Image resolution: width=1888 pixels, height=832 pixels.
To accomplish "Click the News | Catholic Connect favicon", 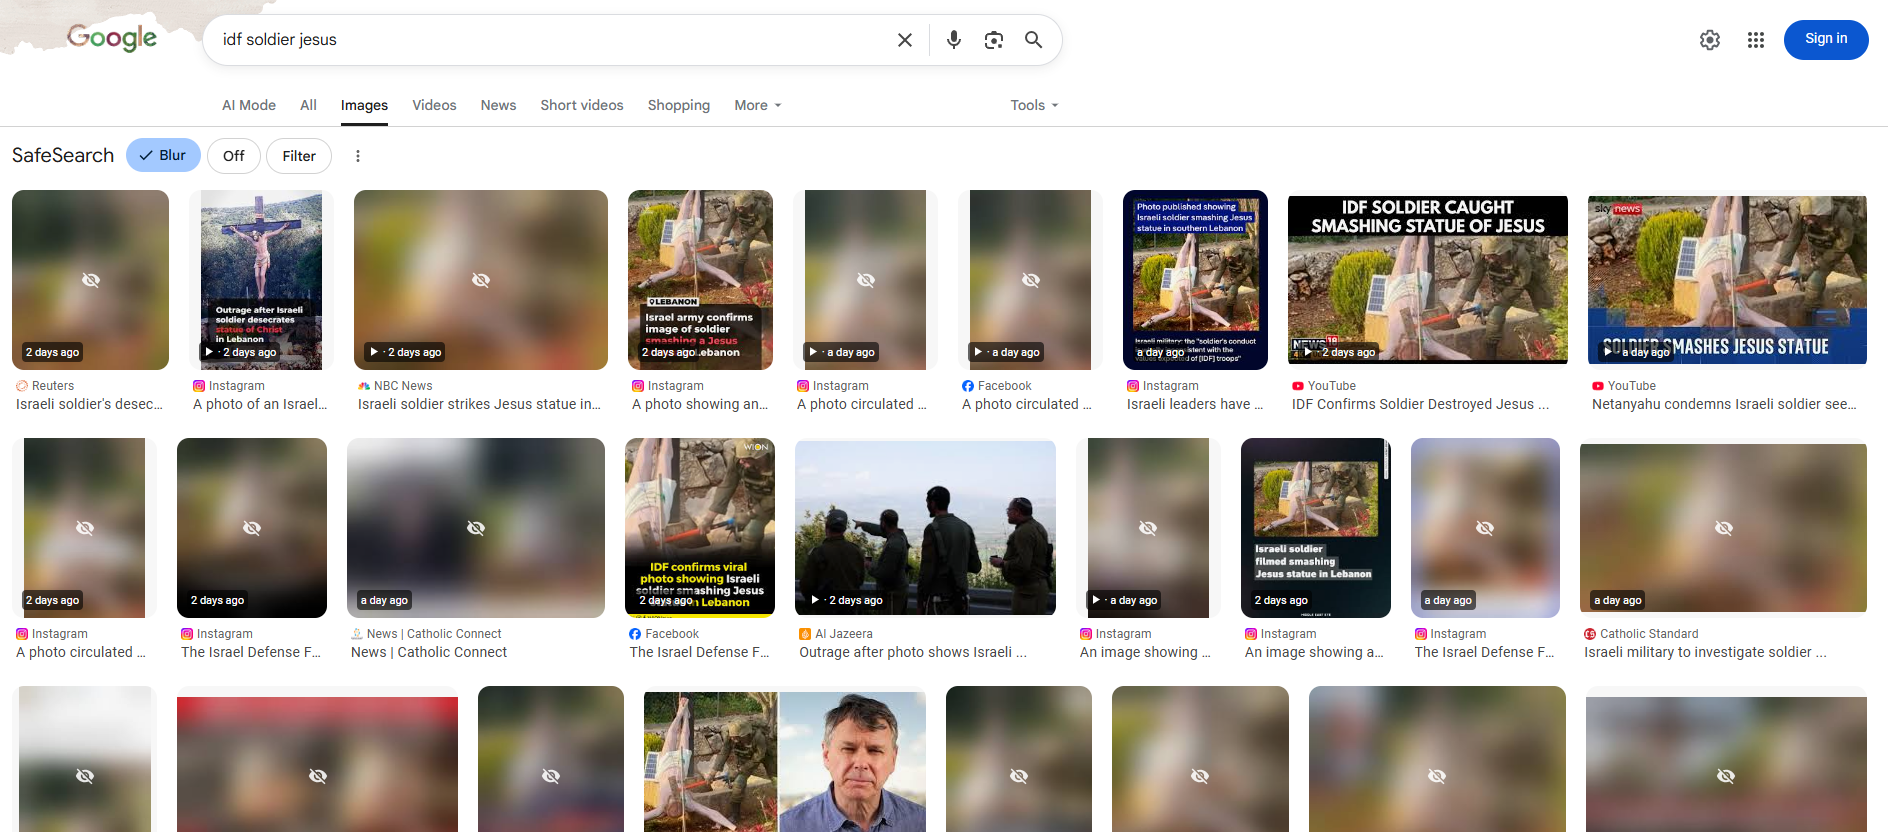I will click(357, 634).
